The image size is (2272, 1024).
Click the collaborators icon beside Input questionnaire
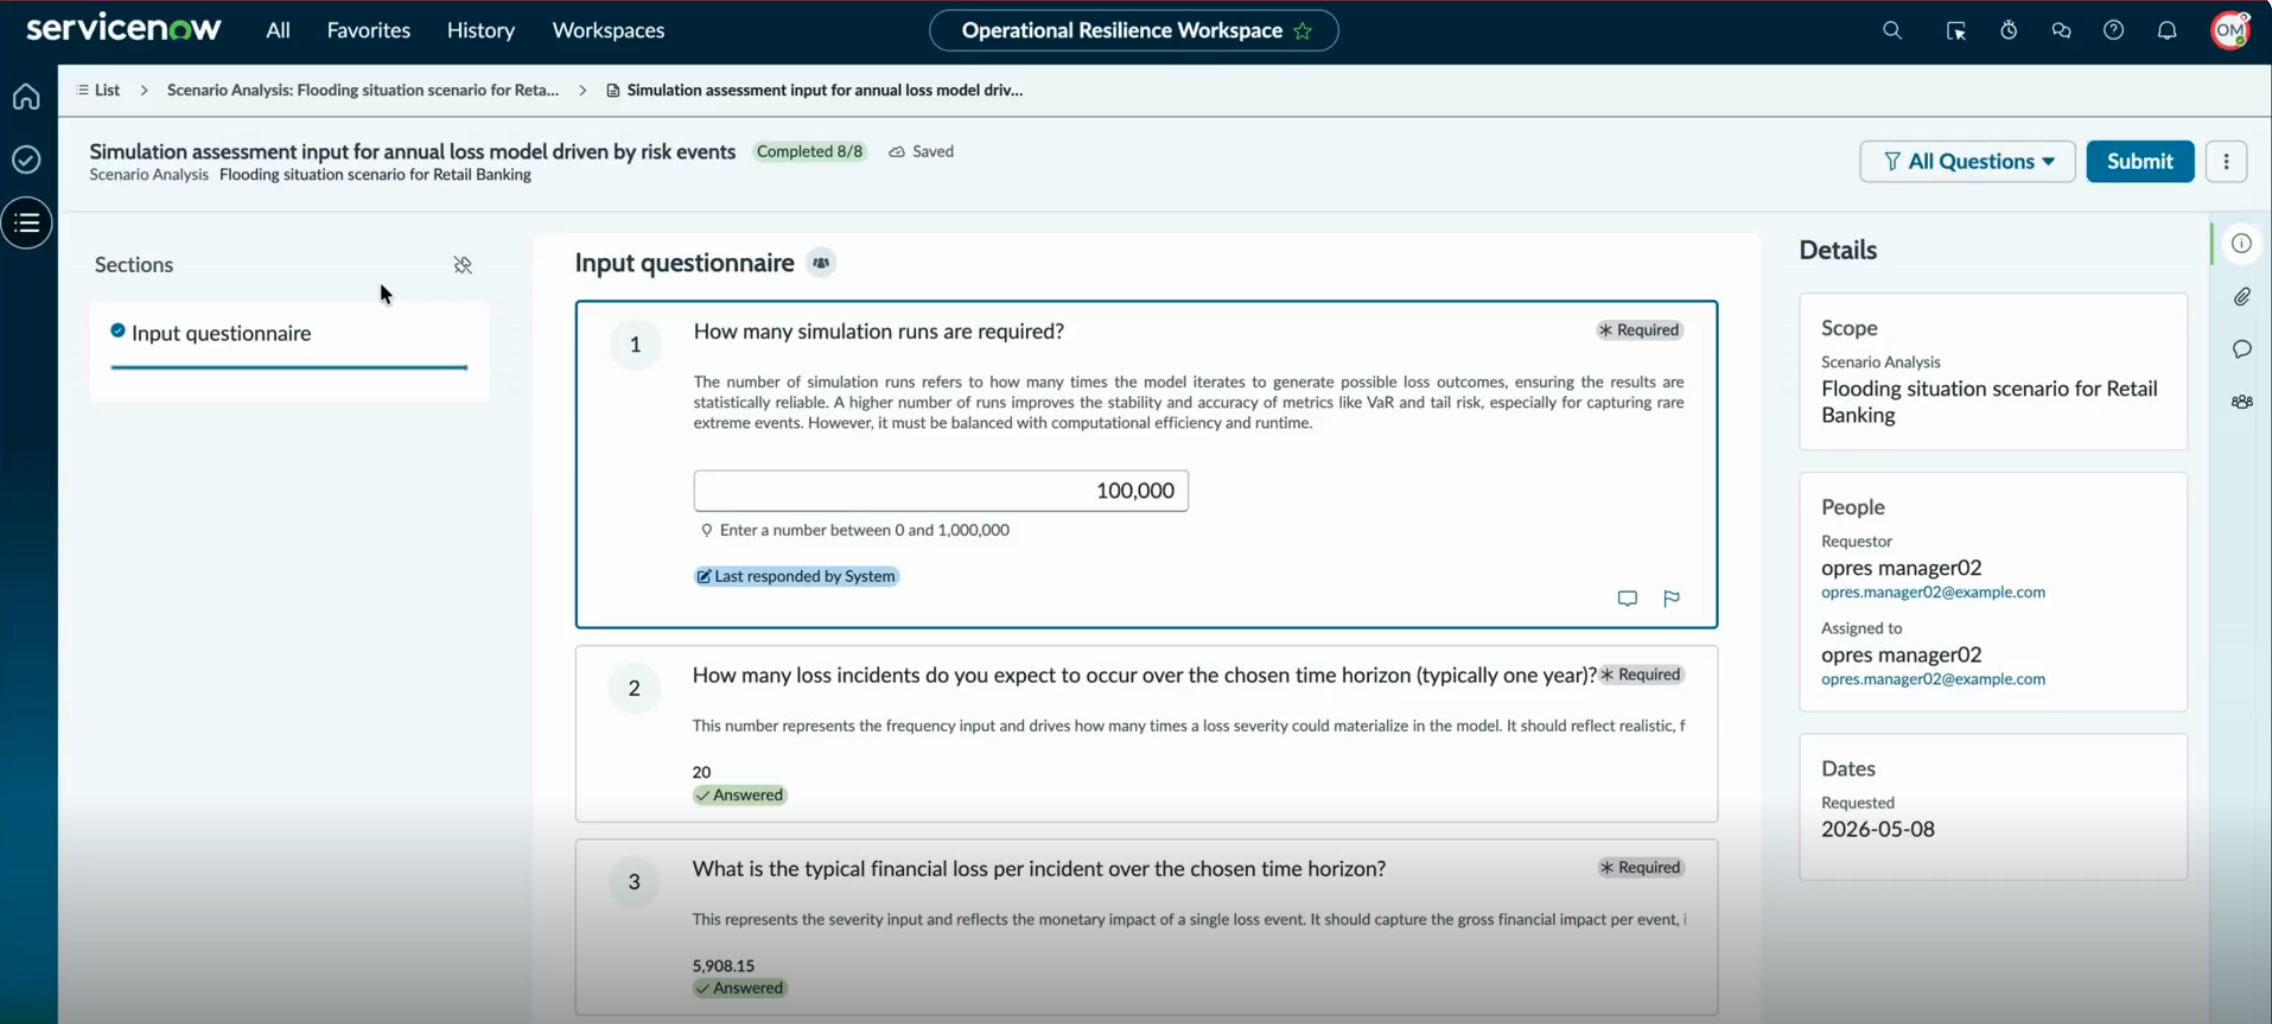[821, 263]
